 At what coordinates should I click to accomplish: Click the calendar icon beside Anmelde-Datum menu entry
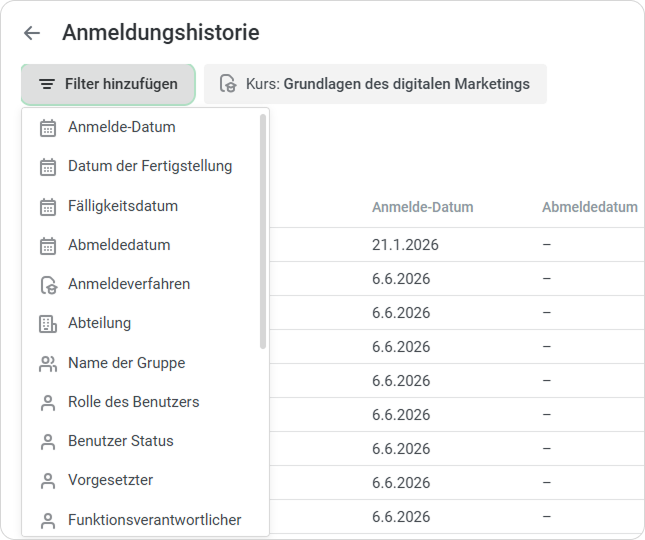coord(48,128)
